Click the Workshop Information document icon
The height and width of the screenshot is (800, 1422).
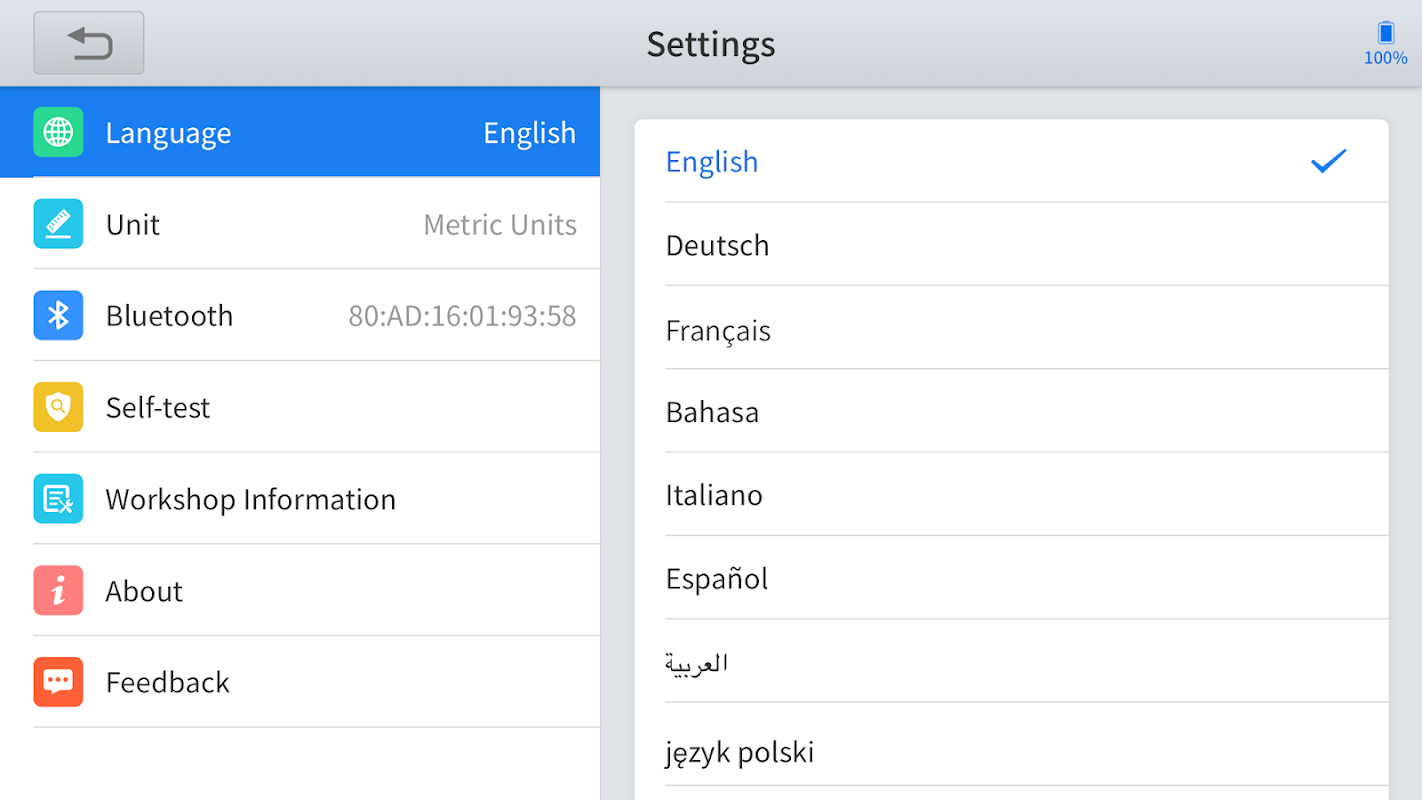[58, 499]
